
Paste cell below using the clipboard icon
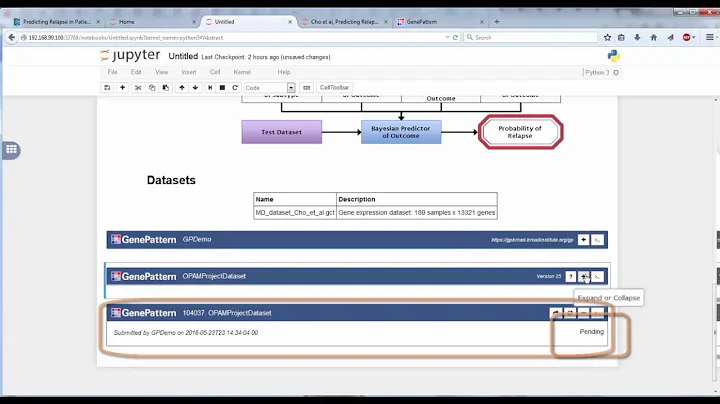point(166,88)
